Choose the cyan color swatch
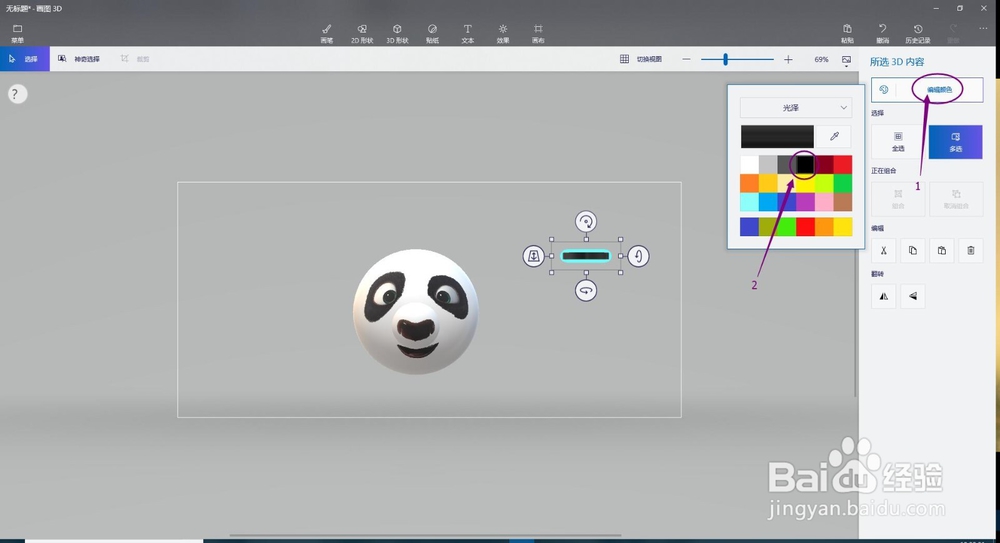 pyautogui.click(x=749, y=202)
